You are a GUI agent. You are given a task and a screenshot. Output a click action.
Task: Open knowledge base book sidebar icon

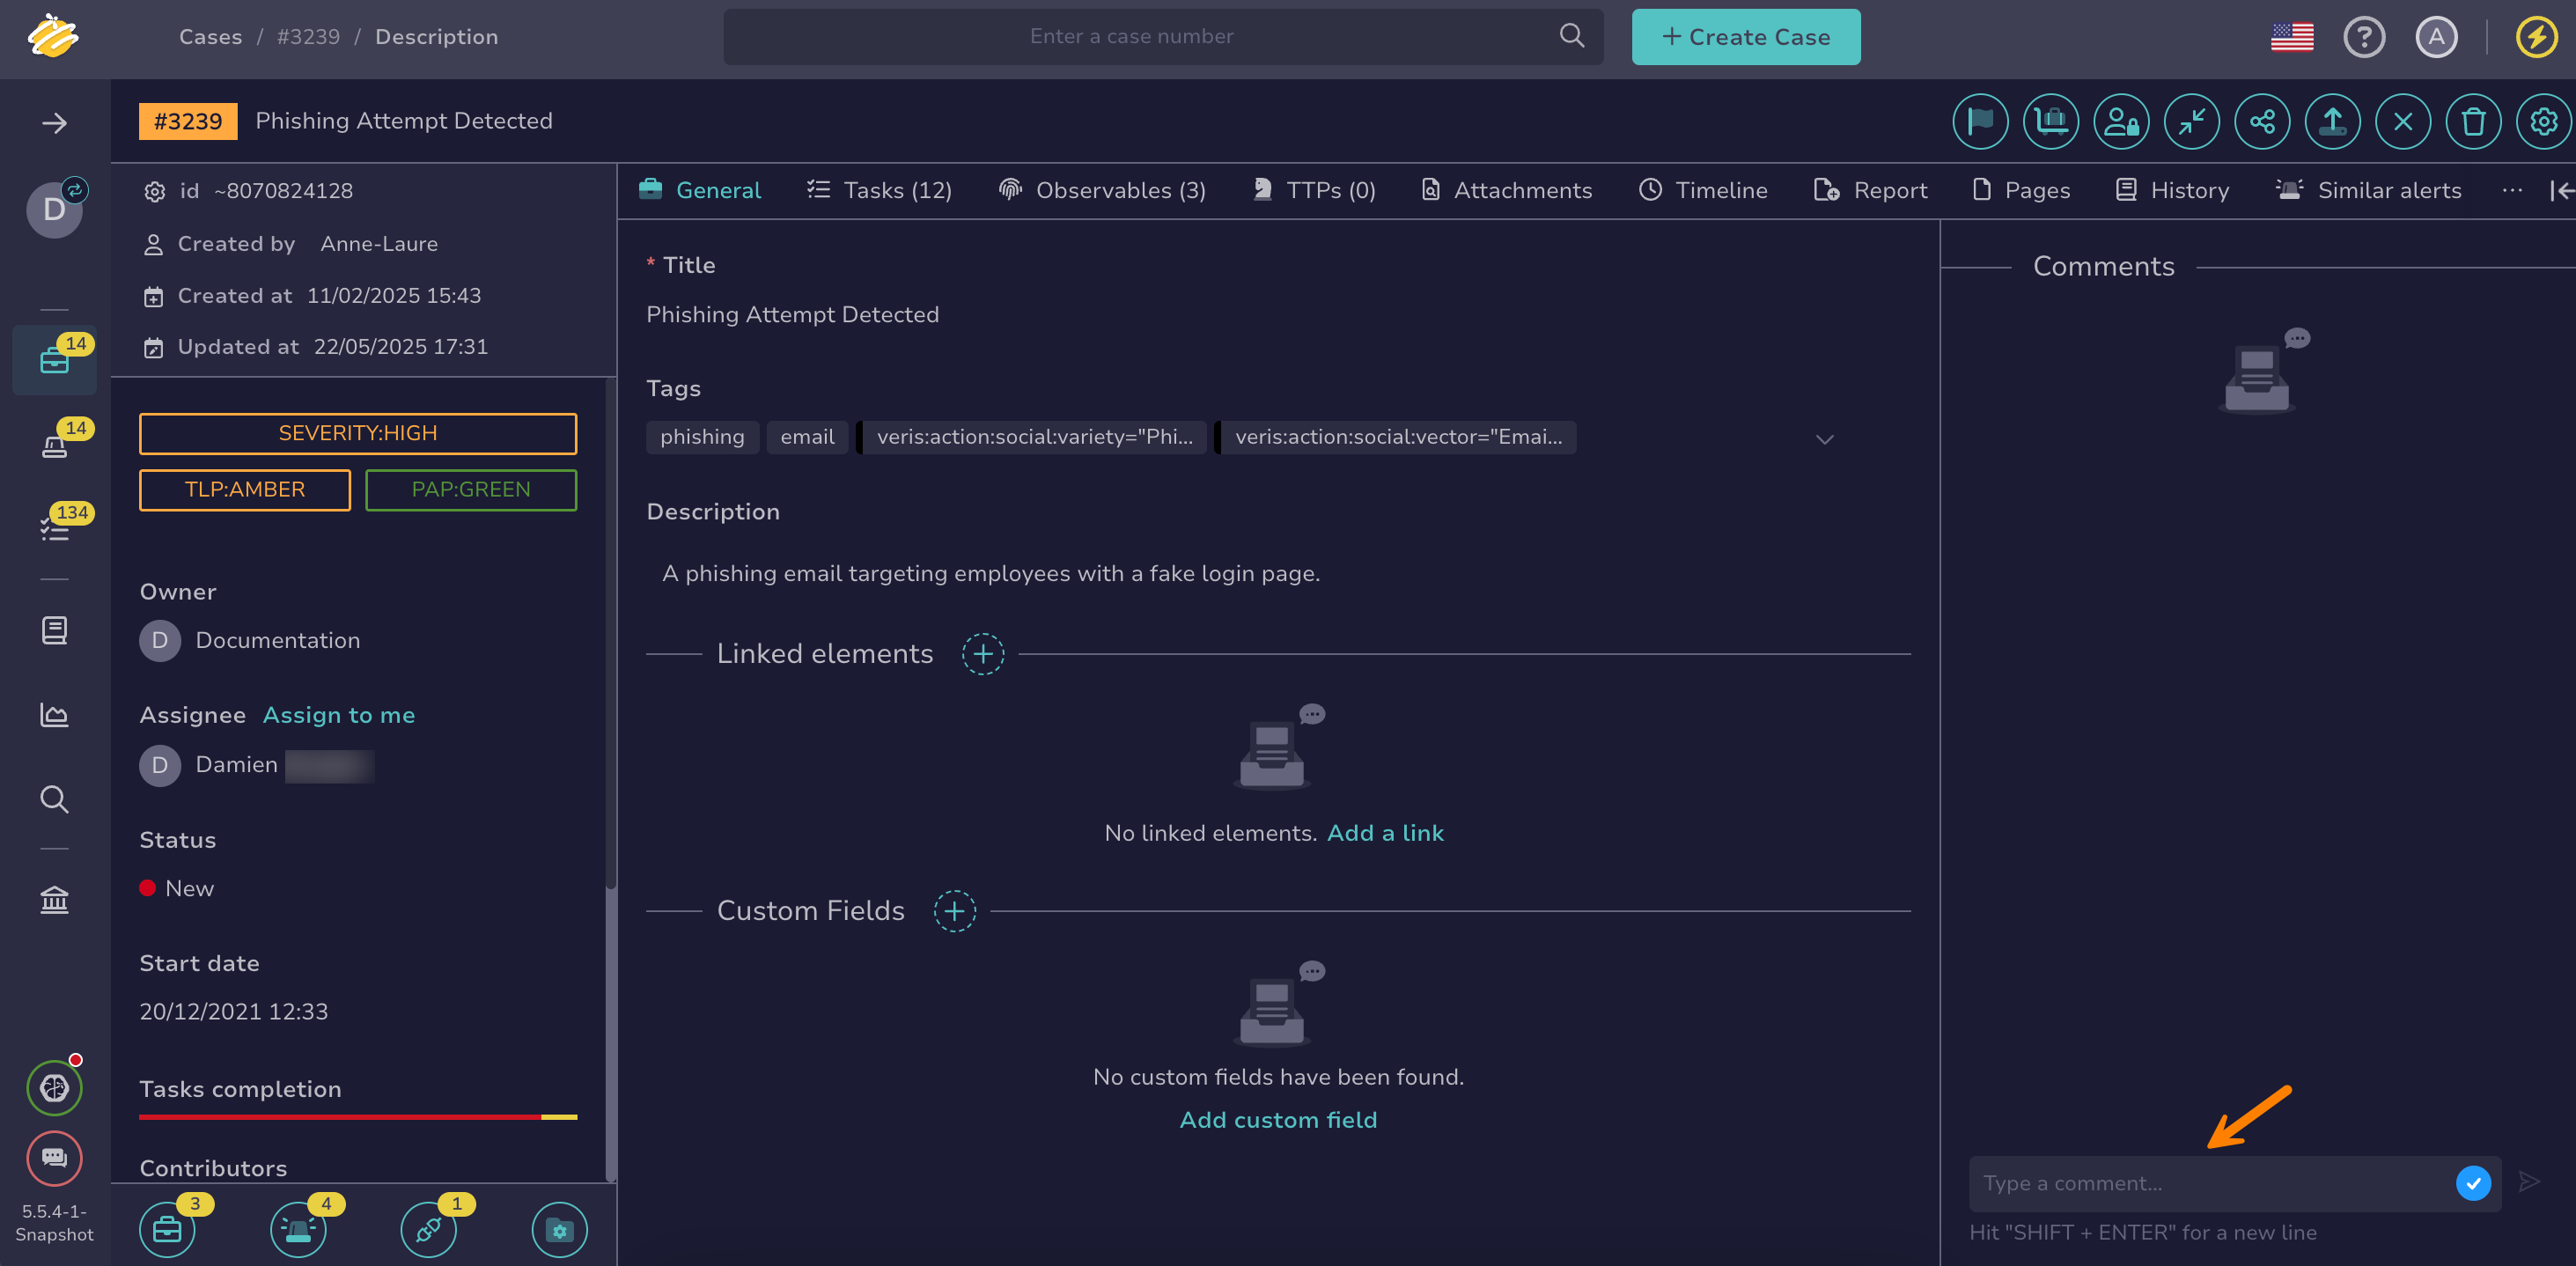(54, 630)
